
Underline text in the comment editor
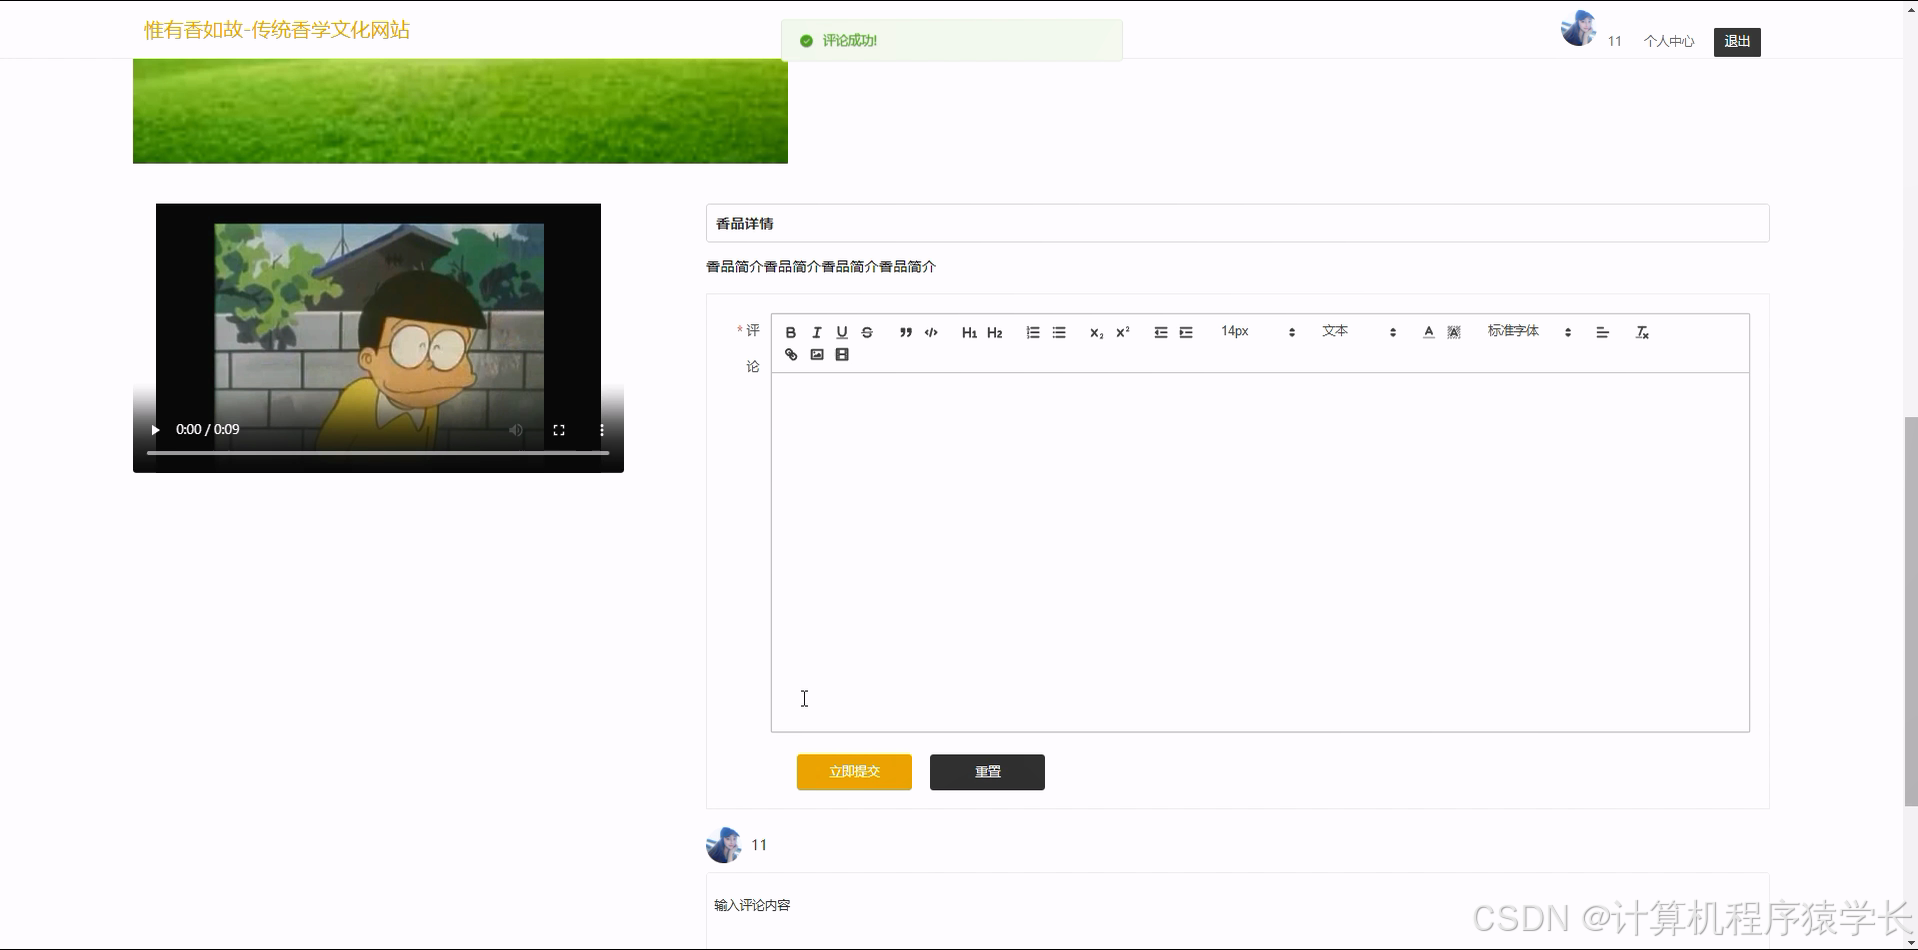point(842,331)
